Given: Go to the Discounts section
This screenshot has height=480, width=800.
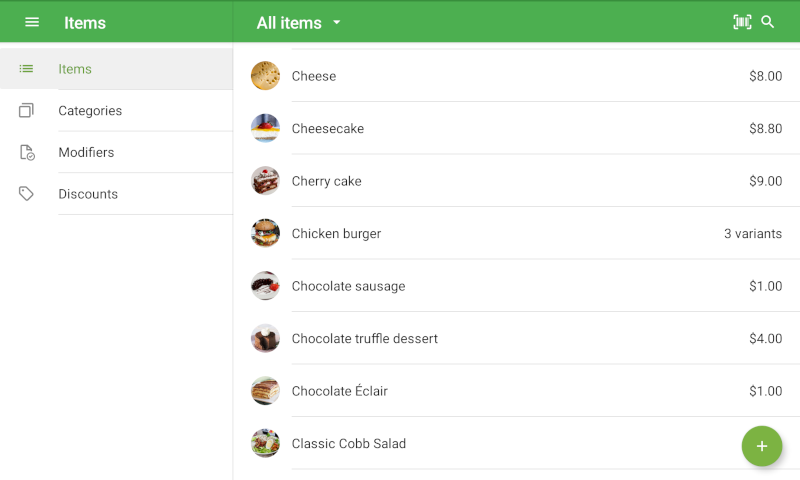Looking at the screenshot, I should [x=88, y=194].
